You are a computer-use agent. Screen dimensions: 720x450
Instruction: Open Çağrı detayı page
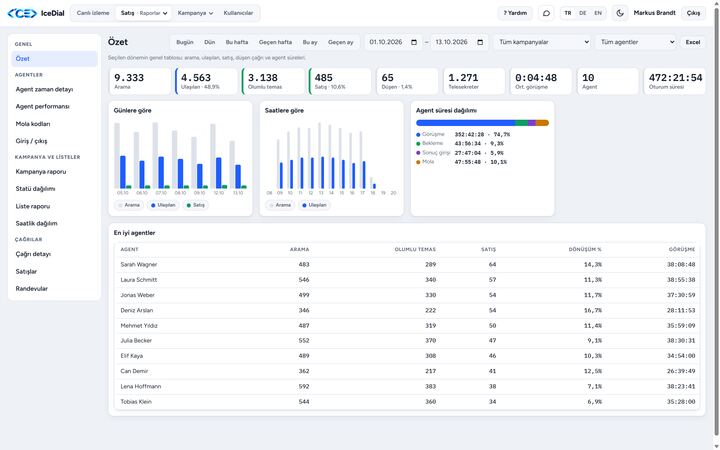(x=54, y=254)
